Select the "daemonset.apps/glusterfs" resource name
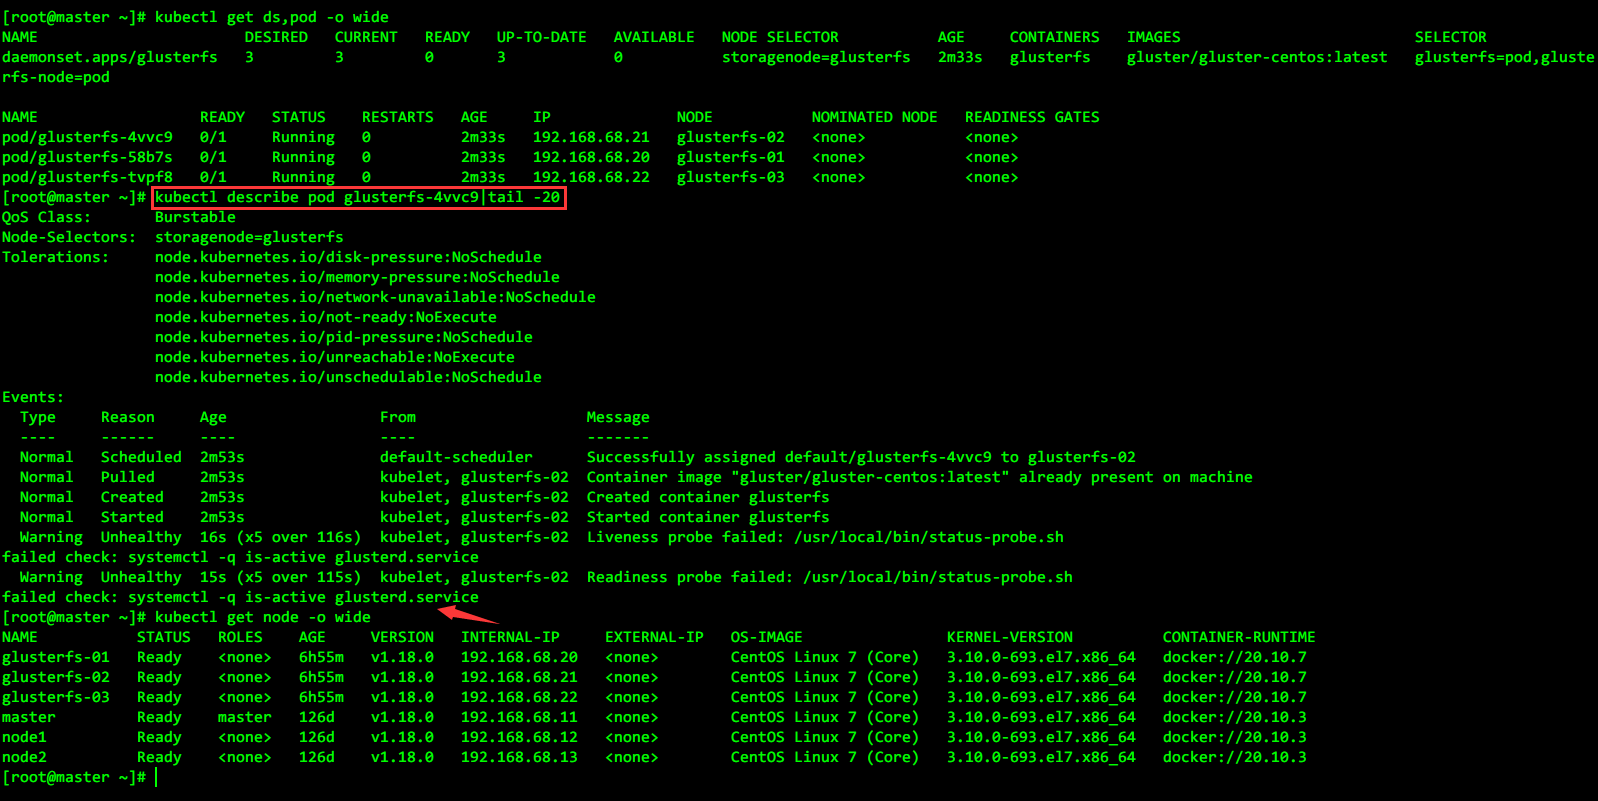Screen dimensions: 1598x801 point(110,57)
